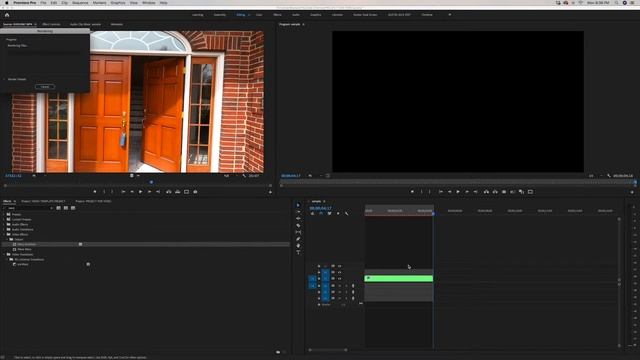This screenshot has height=360, width=640.
Task: Select the Razor tool
Action: 298,225
